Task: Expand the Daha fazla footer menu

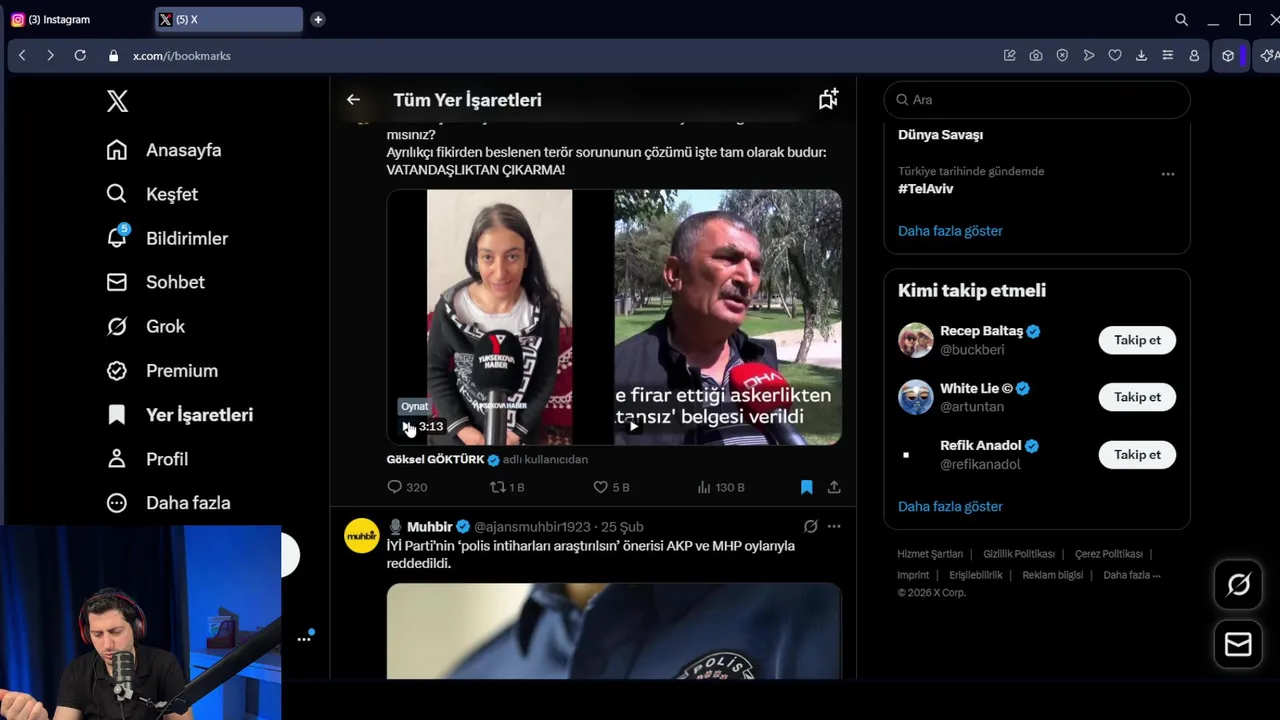Action: click(x=1131, y=575)
